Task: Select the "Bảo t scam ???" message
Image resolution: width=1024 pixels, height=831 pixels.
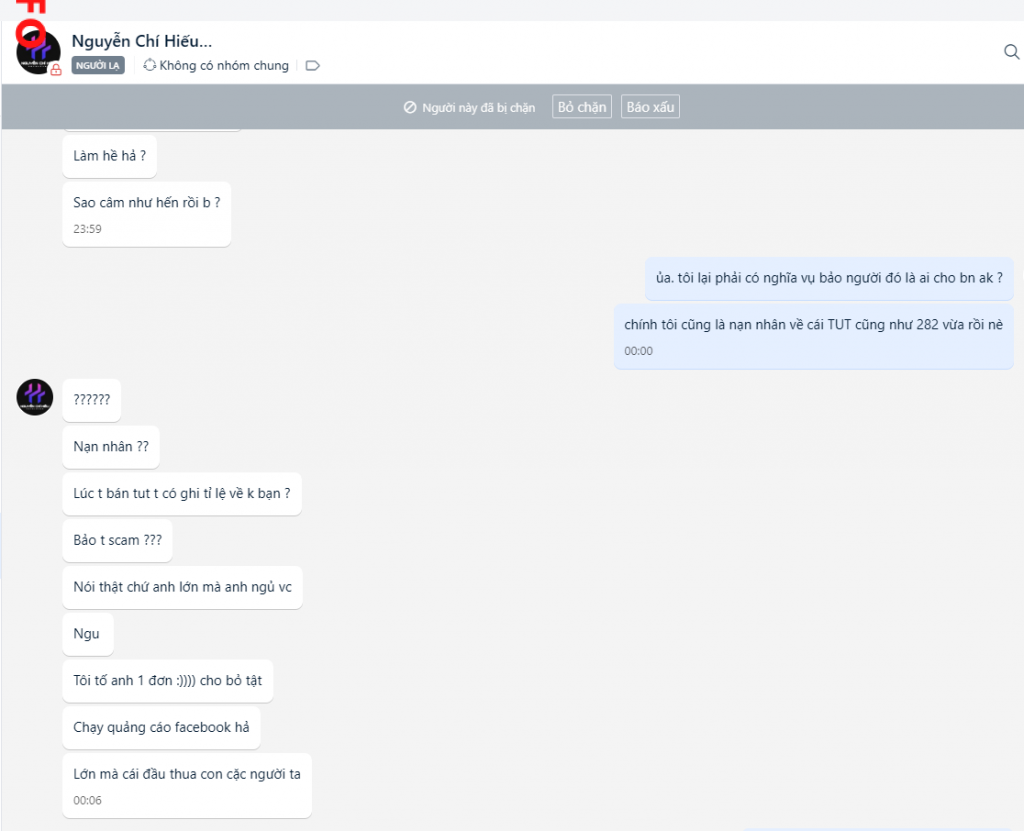Action: pos(117,541)
